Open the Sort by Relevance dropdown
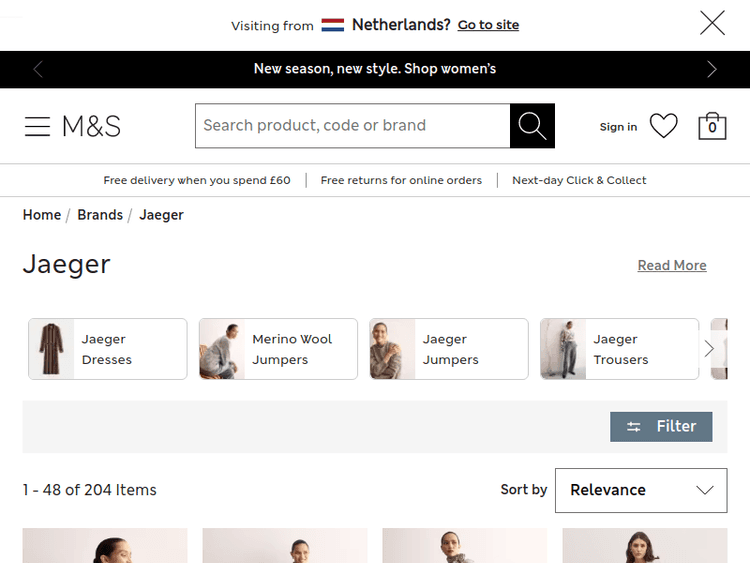Screen dimensions: 750x563 (x=641, y=490)
